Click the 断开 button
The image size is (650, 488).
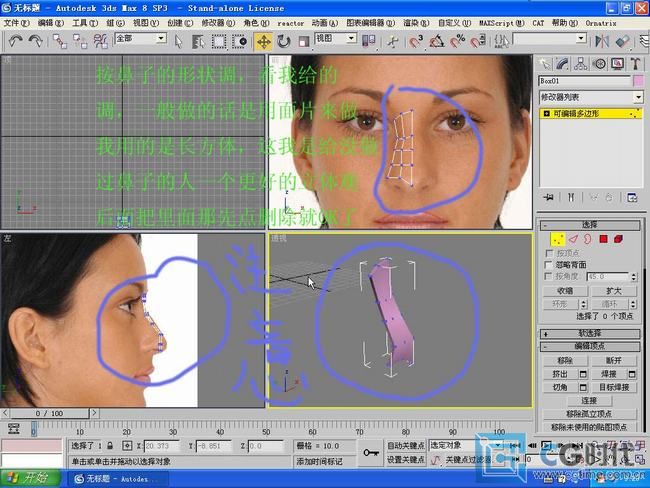pos(614,361)
